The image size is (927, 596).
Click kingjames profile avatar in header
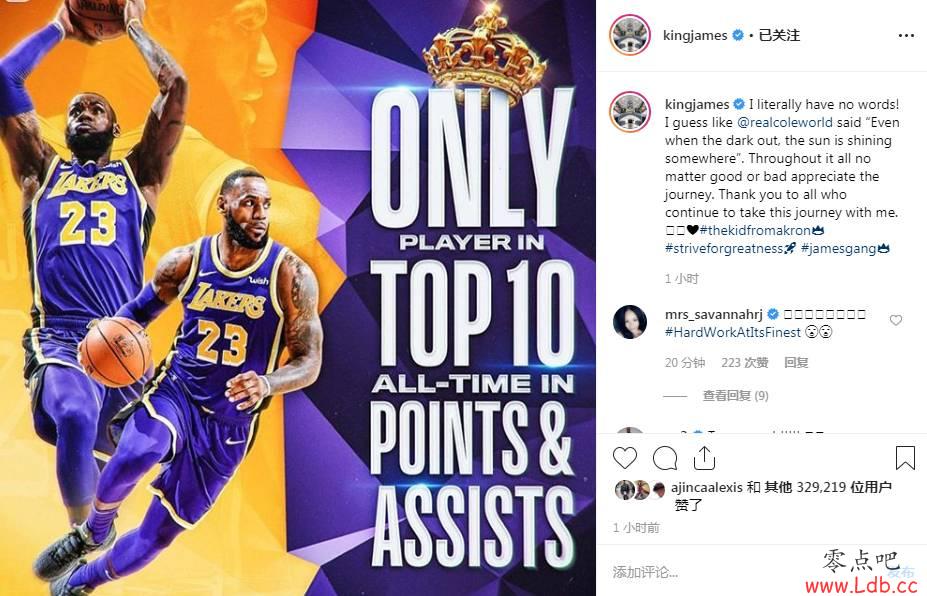(630, 35)
